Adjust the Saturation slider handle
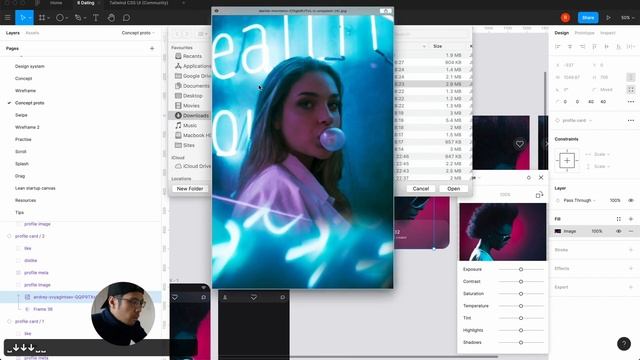This screenshot has height=360, width=640. tap(521, 294)
